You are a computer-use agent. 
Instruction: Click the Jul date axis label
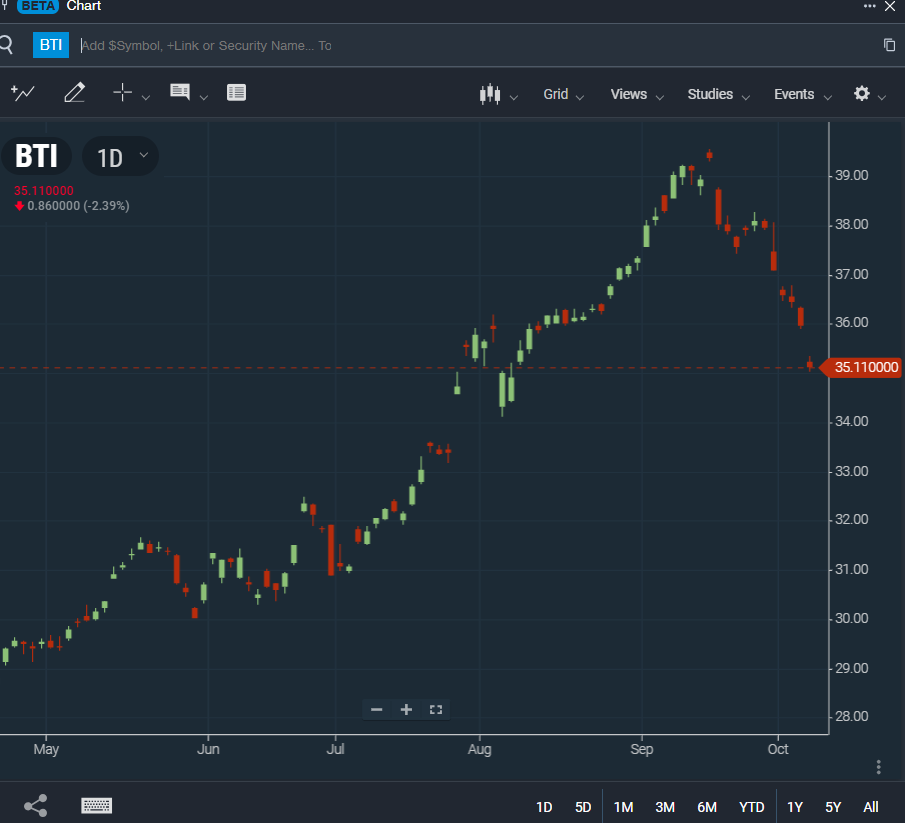click(x=335, y=749)
